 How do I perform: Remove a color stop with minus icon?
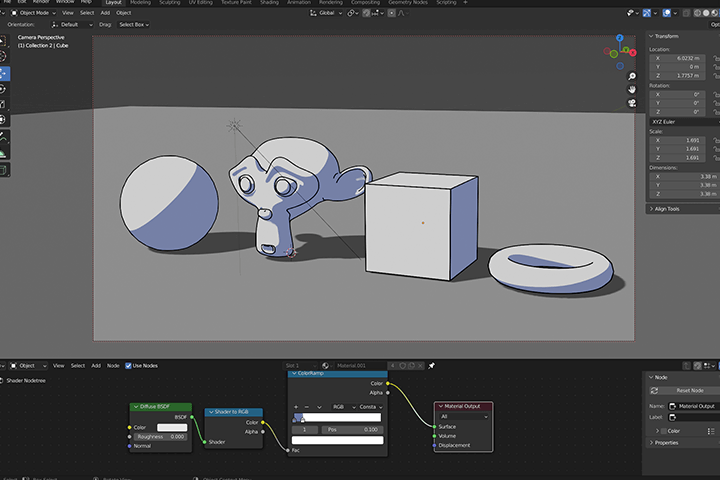pyautogui.click(x=307, y=407)
